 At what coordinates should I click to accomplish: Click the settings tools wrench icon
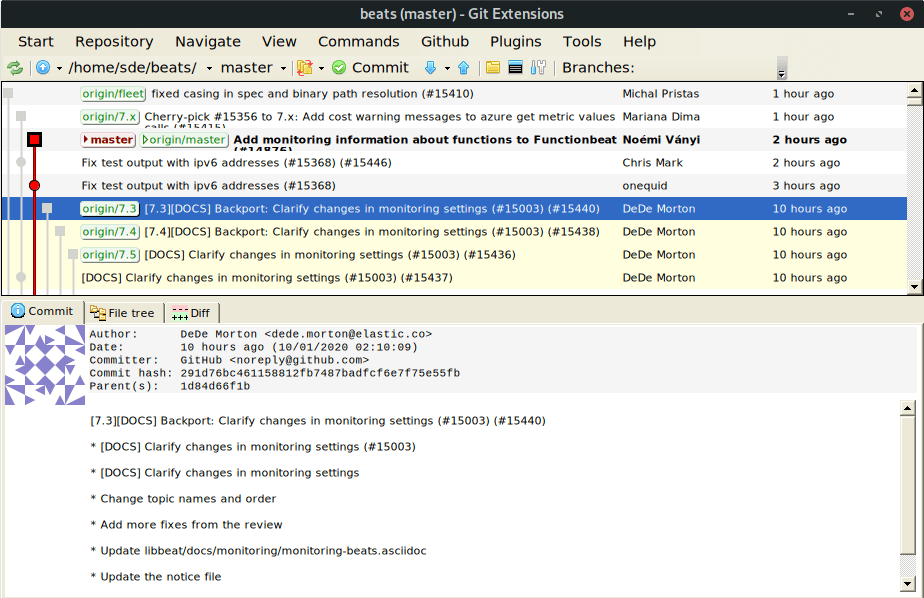538,67
